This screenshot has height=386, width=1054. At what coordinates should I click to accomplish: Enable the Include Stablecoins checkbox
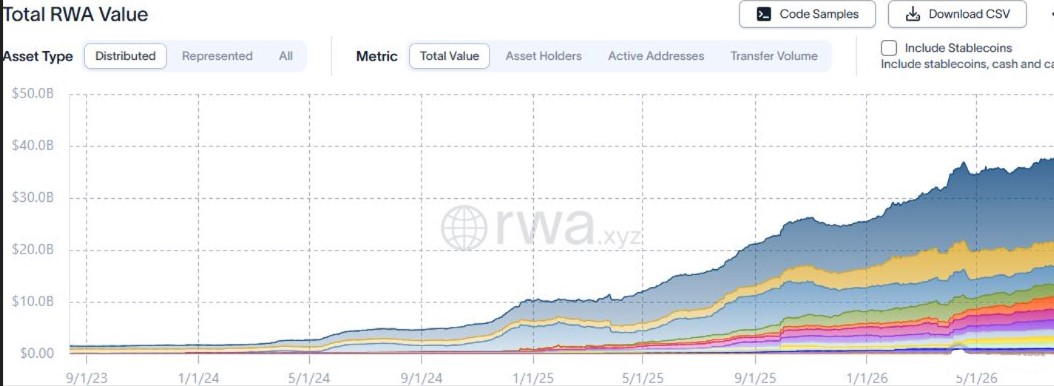pyautogui.click(x=889, y=48)
